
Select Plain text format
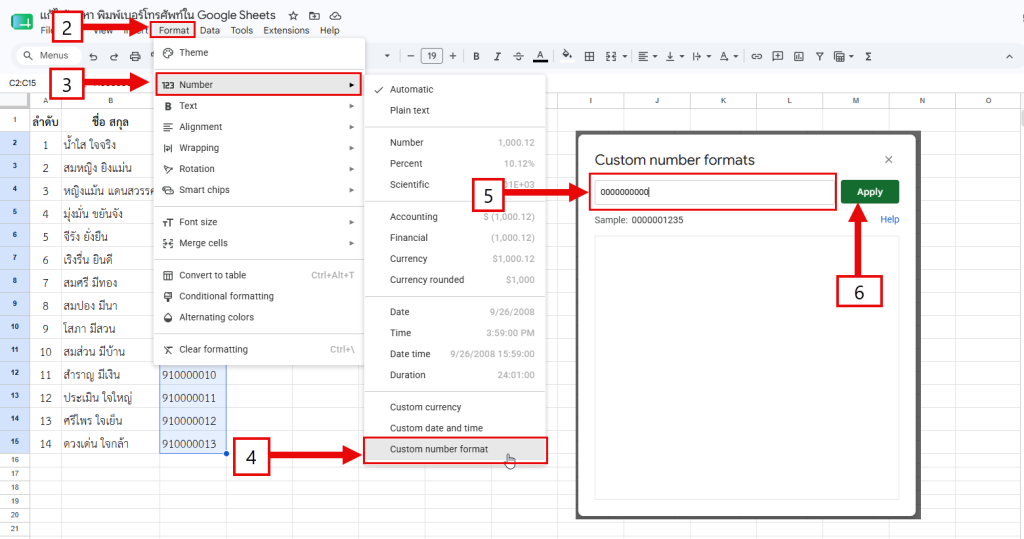tap(455, 110)
